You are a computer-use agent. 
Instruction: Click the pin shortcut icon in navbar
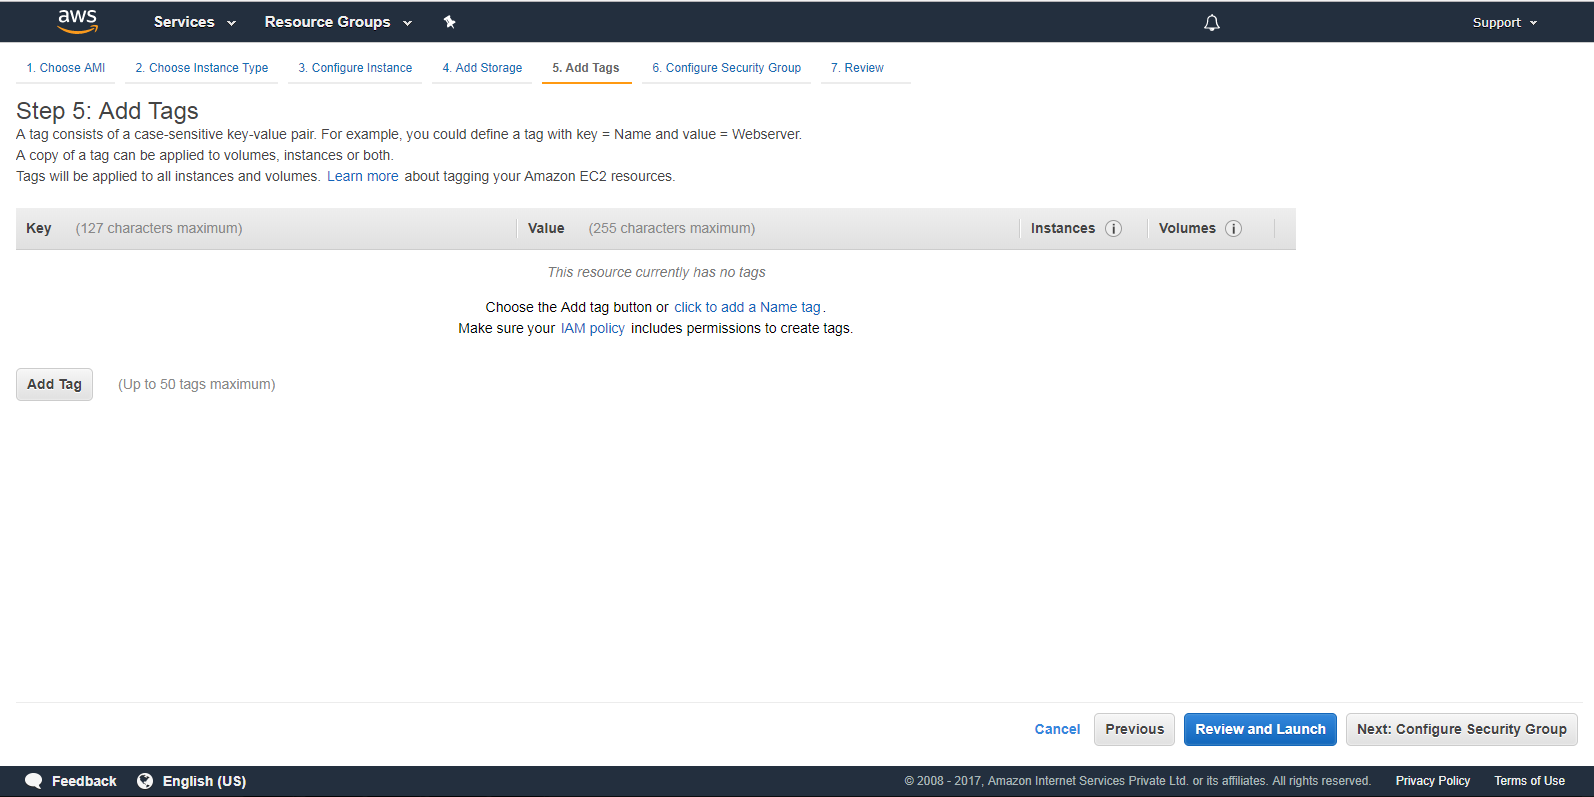(x=450, y=22)
